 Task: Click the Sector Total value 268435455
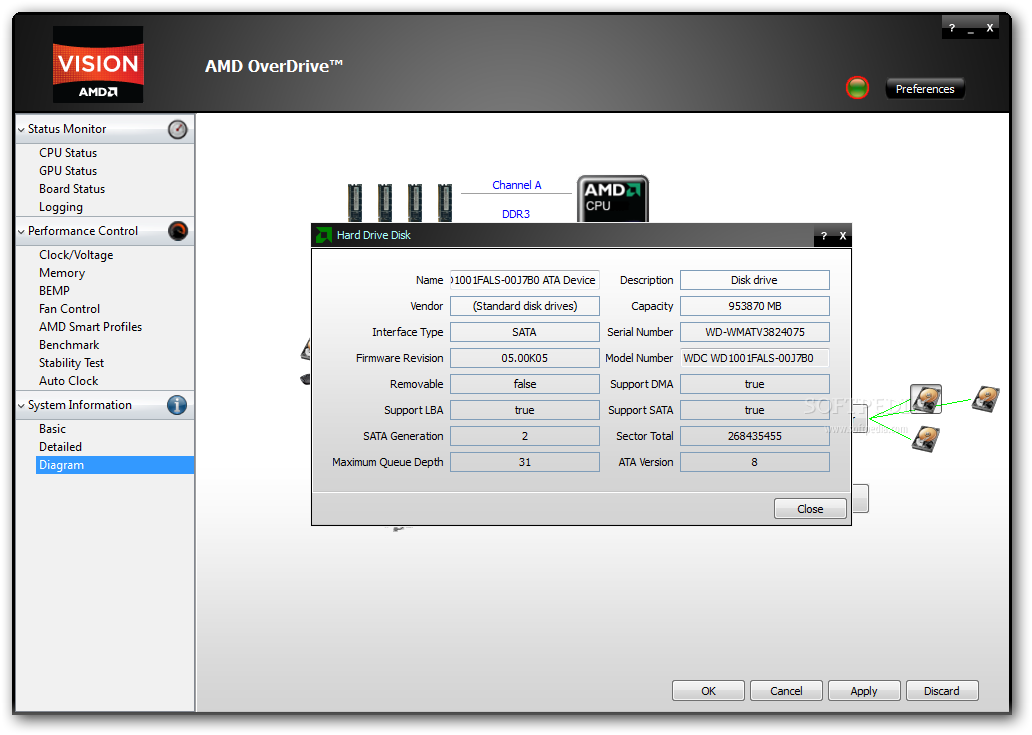(754, 436)
